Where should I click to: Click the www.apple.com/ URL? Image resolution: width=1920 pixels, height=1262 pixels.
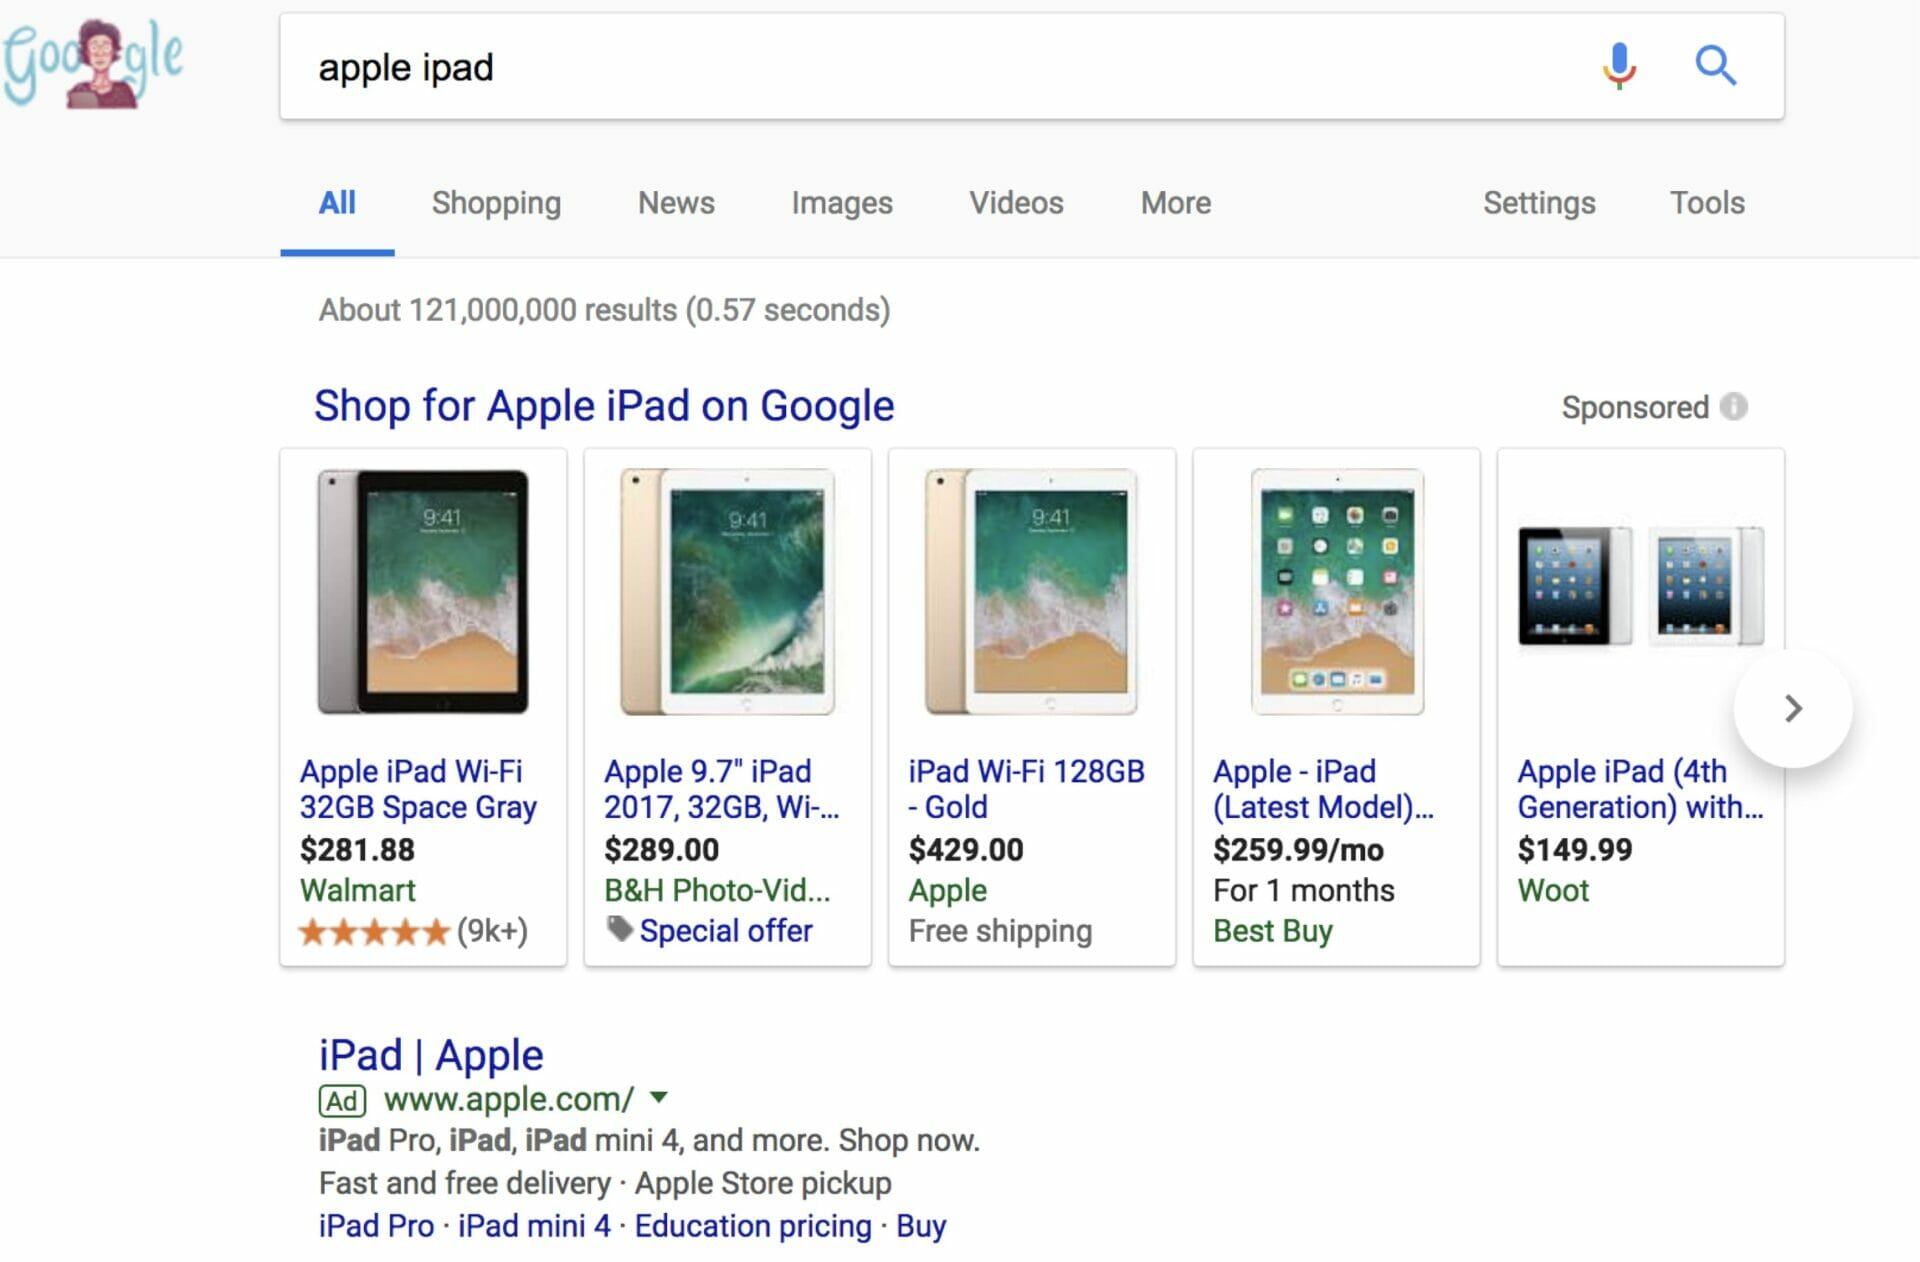tap(509, 1099)
